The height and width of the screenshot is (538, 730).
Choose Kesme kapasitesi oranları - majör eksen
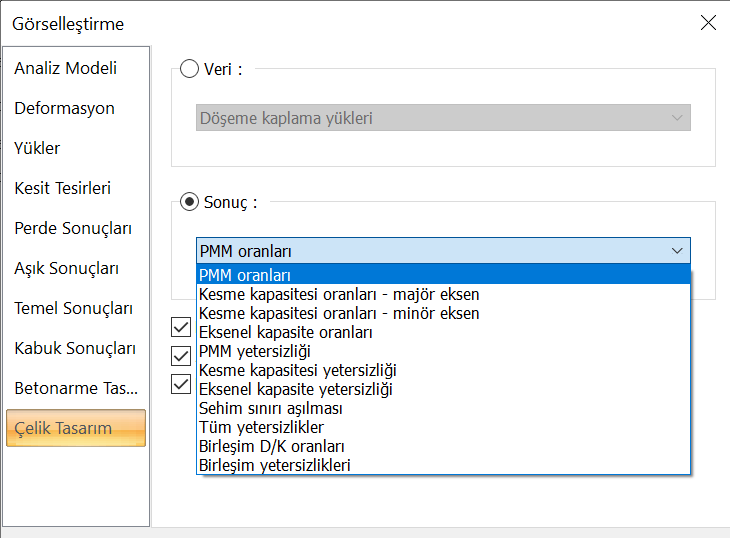point(339,294)
